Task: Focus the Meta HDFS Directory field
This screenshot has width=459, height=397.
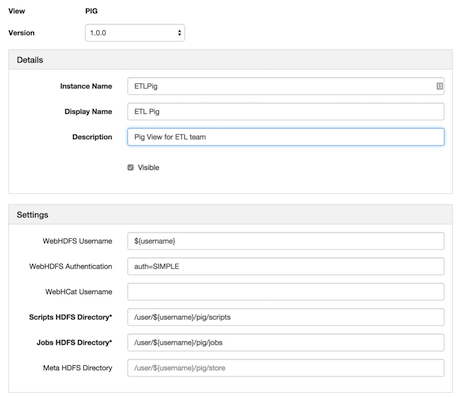Action: (x=286, y=368)
